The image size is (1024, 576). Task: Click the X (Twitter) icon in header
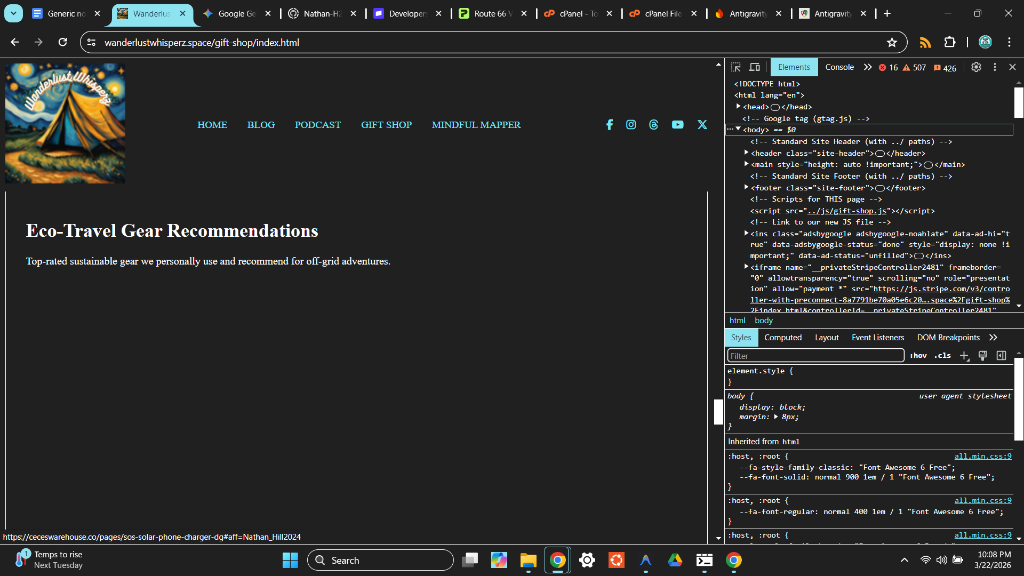click(702, 125)
